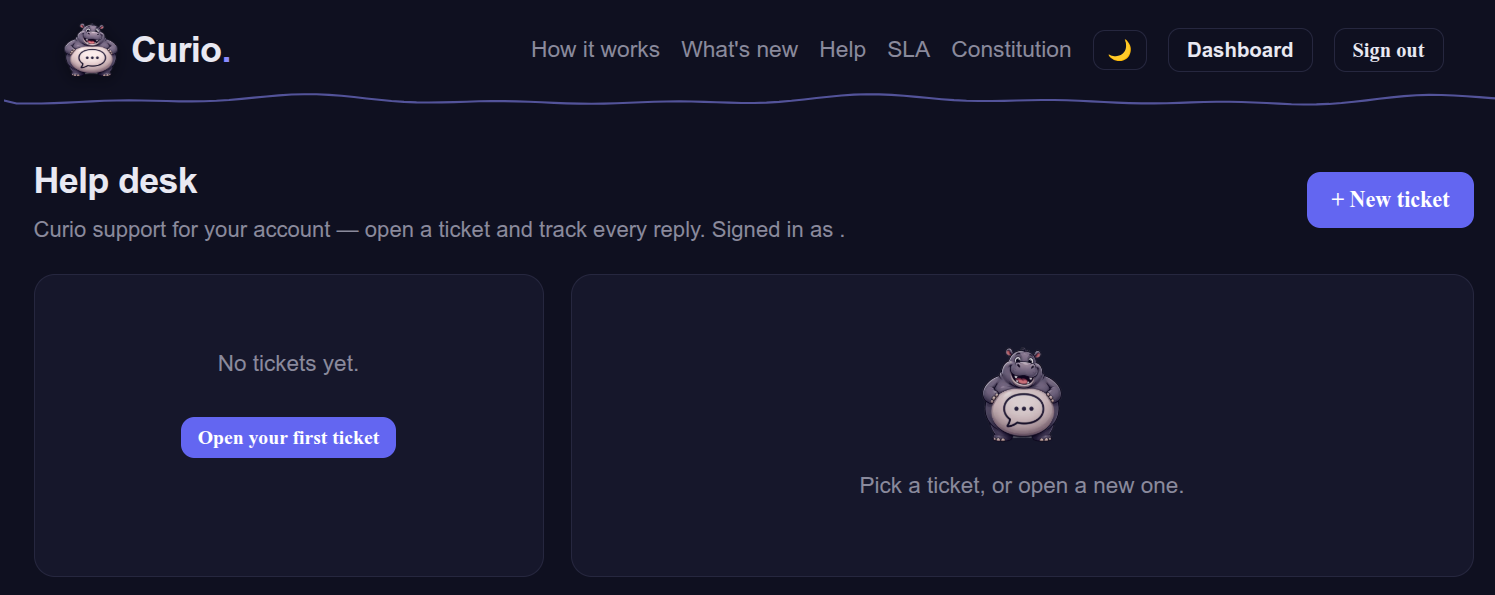The height and width of the screenshot is (595, 1495).
Task: Open the How it works page
Action: point(595,50)
